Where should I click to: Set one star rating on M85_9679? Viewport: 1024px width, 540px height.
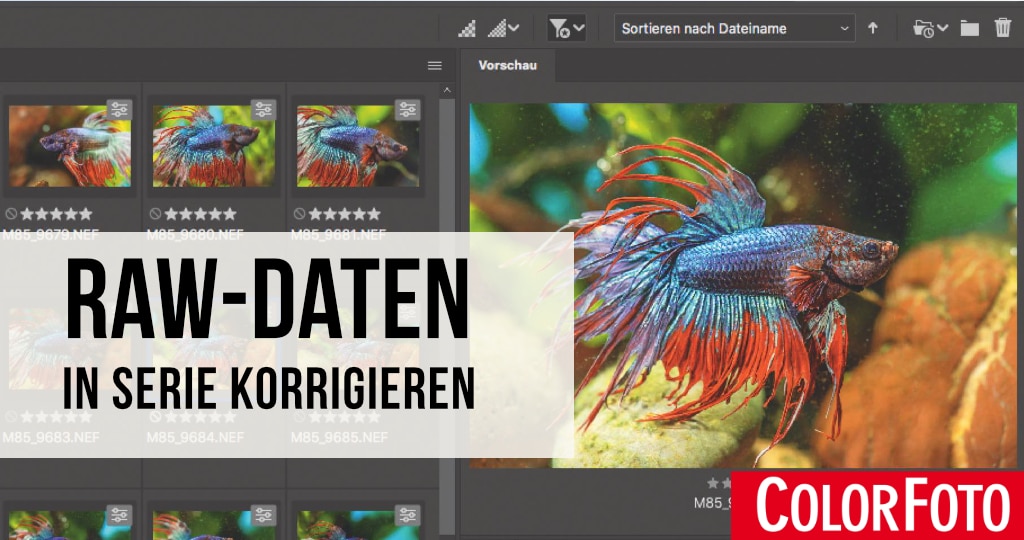point(27,214)
